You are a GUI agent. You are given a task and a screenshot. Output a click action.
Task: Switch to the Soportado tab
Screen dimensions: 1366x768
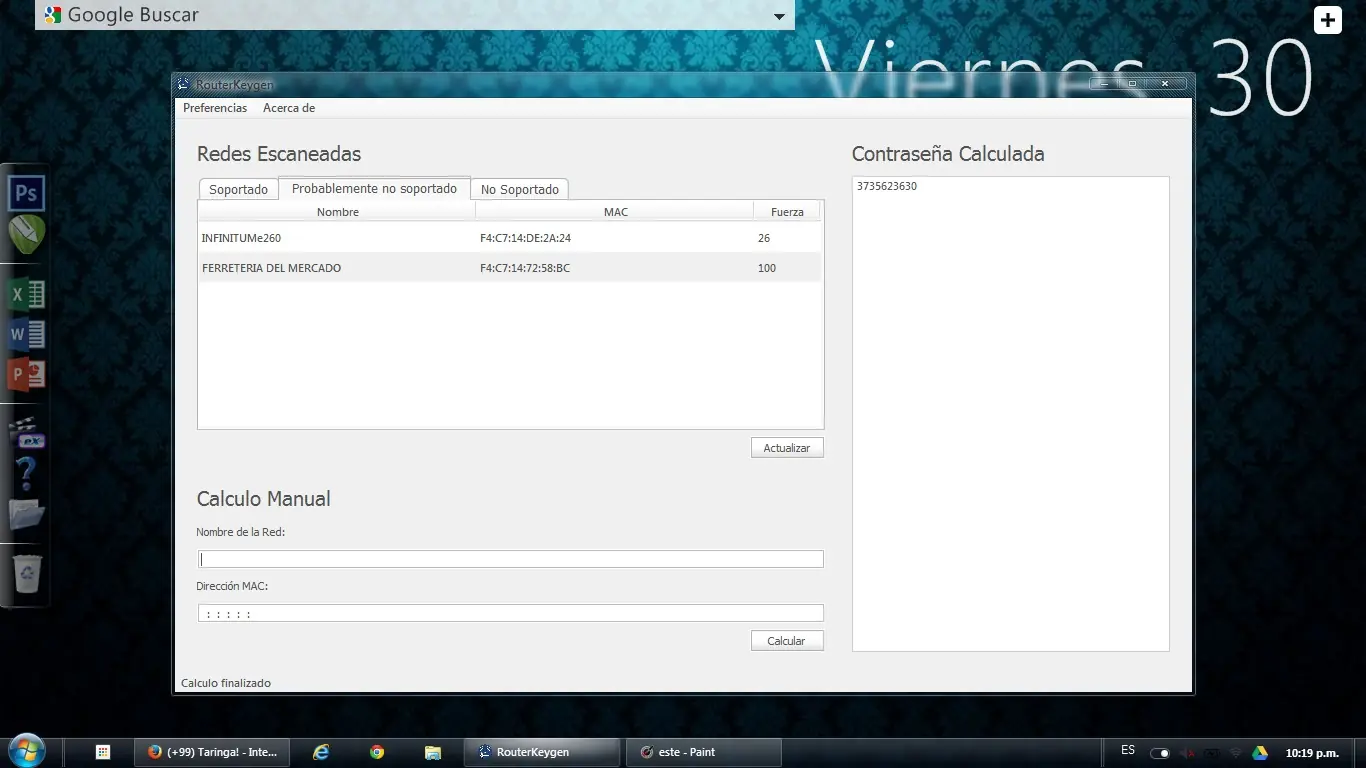pos(238,188)
